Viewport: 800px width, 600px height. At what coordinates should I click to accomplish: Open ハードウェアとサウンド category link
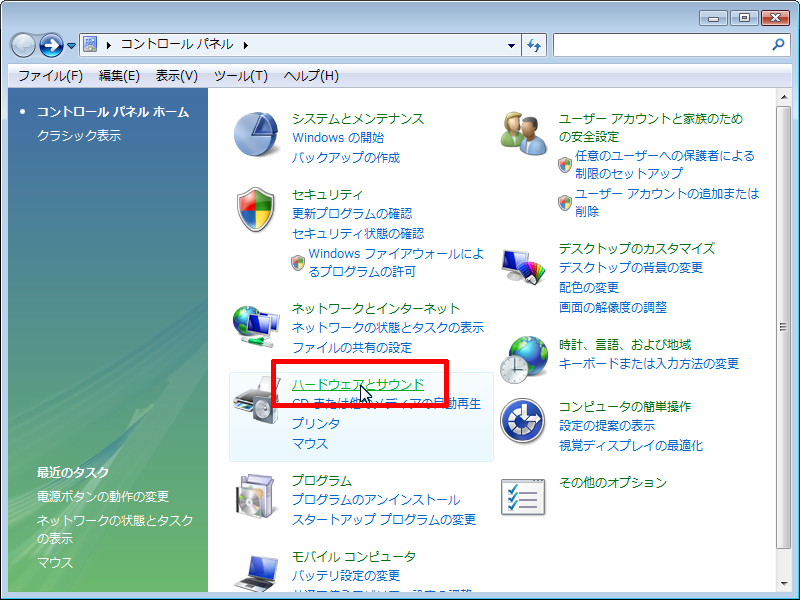pos(358,384)
